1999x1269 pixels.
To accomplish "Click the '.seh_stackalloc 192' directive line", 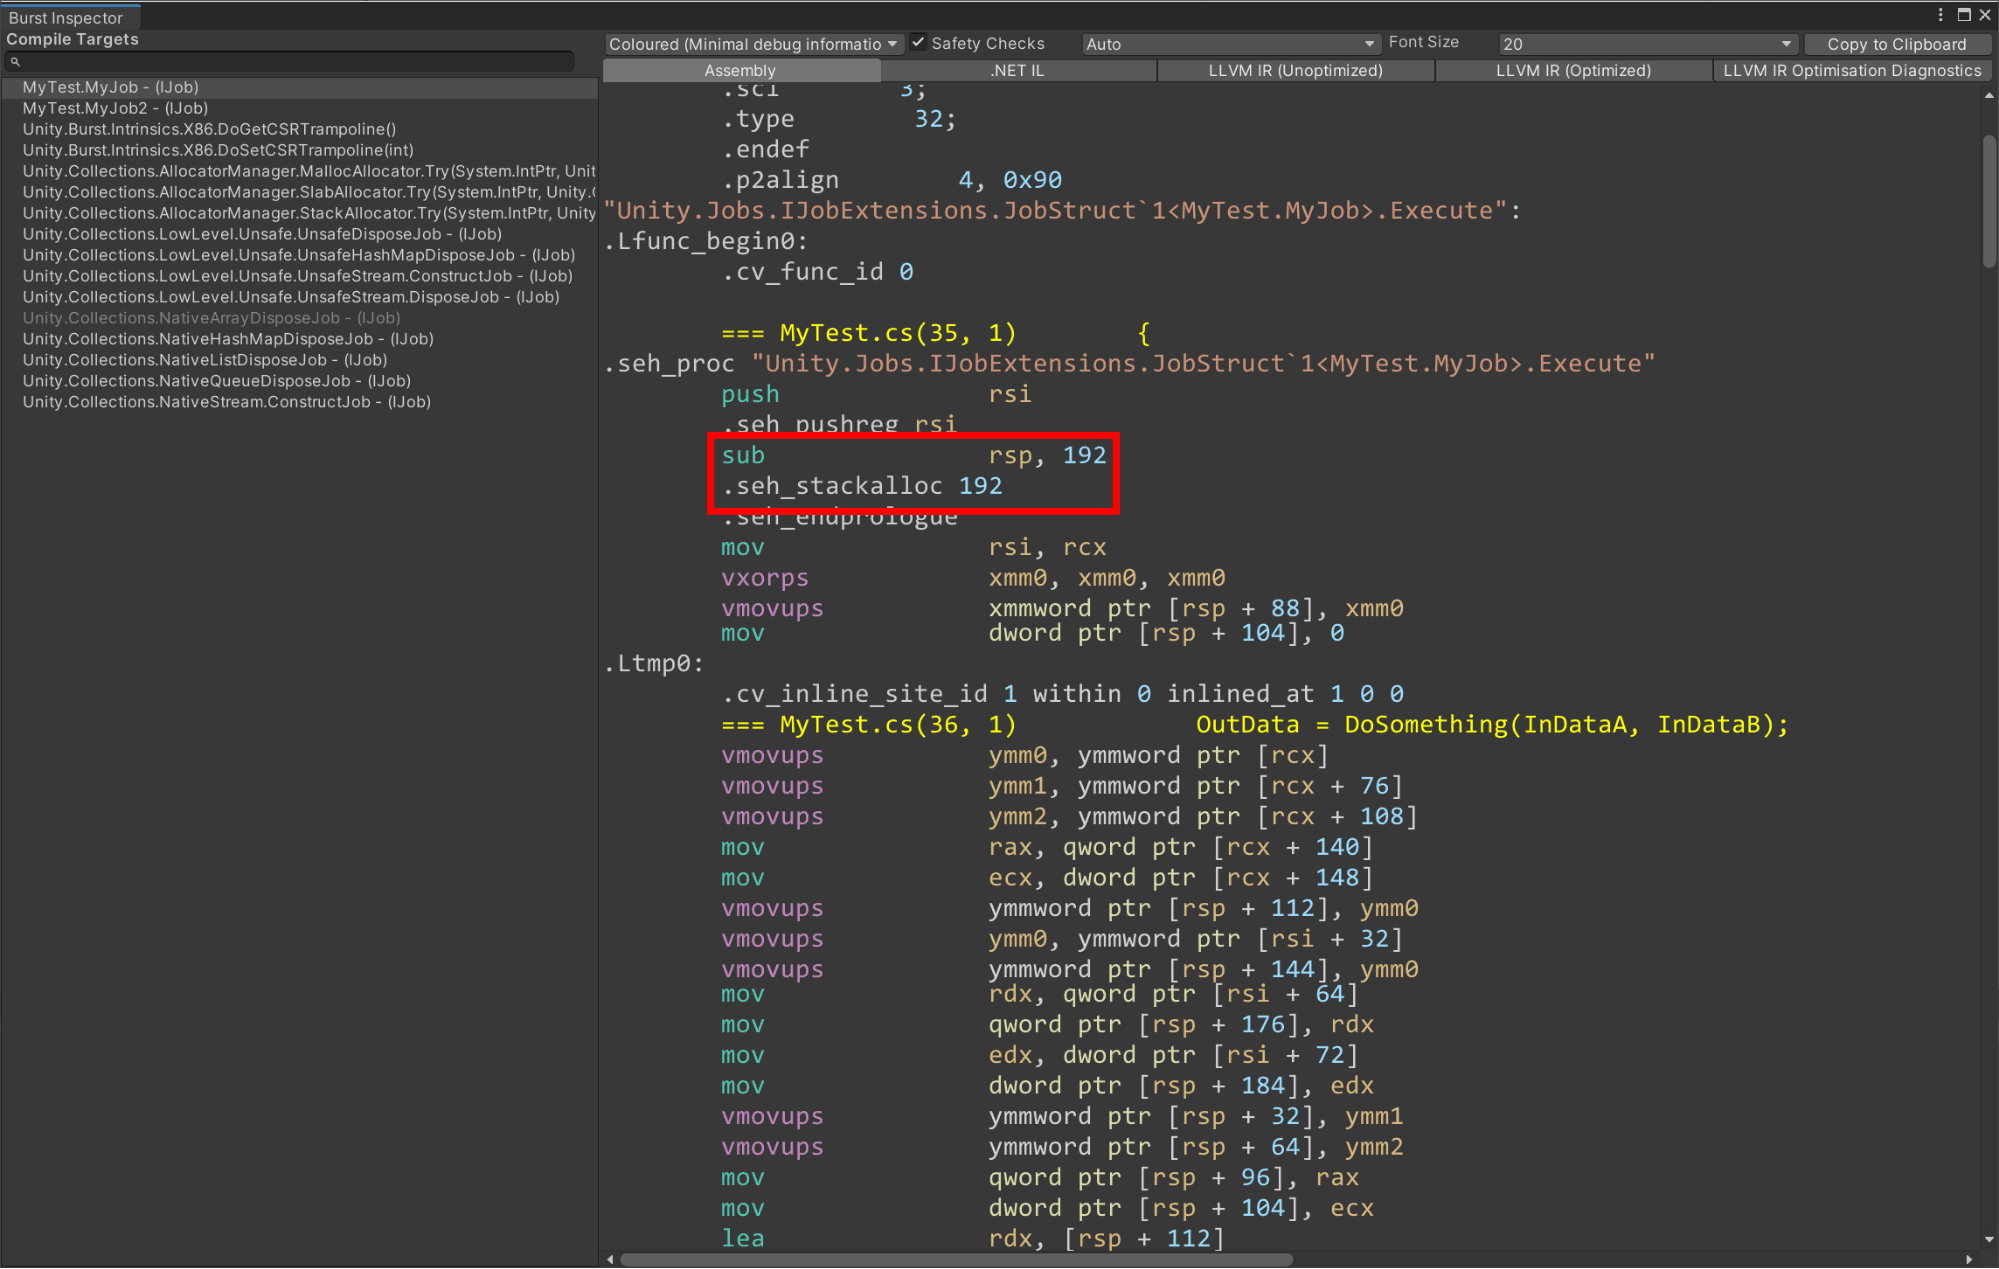I will coord(861,486).
